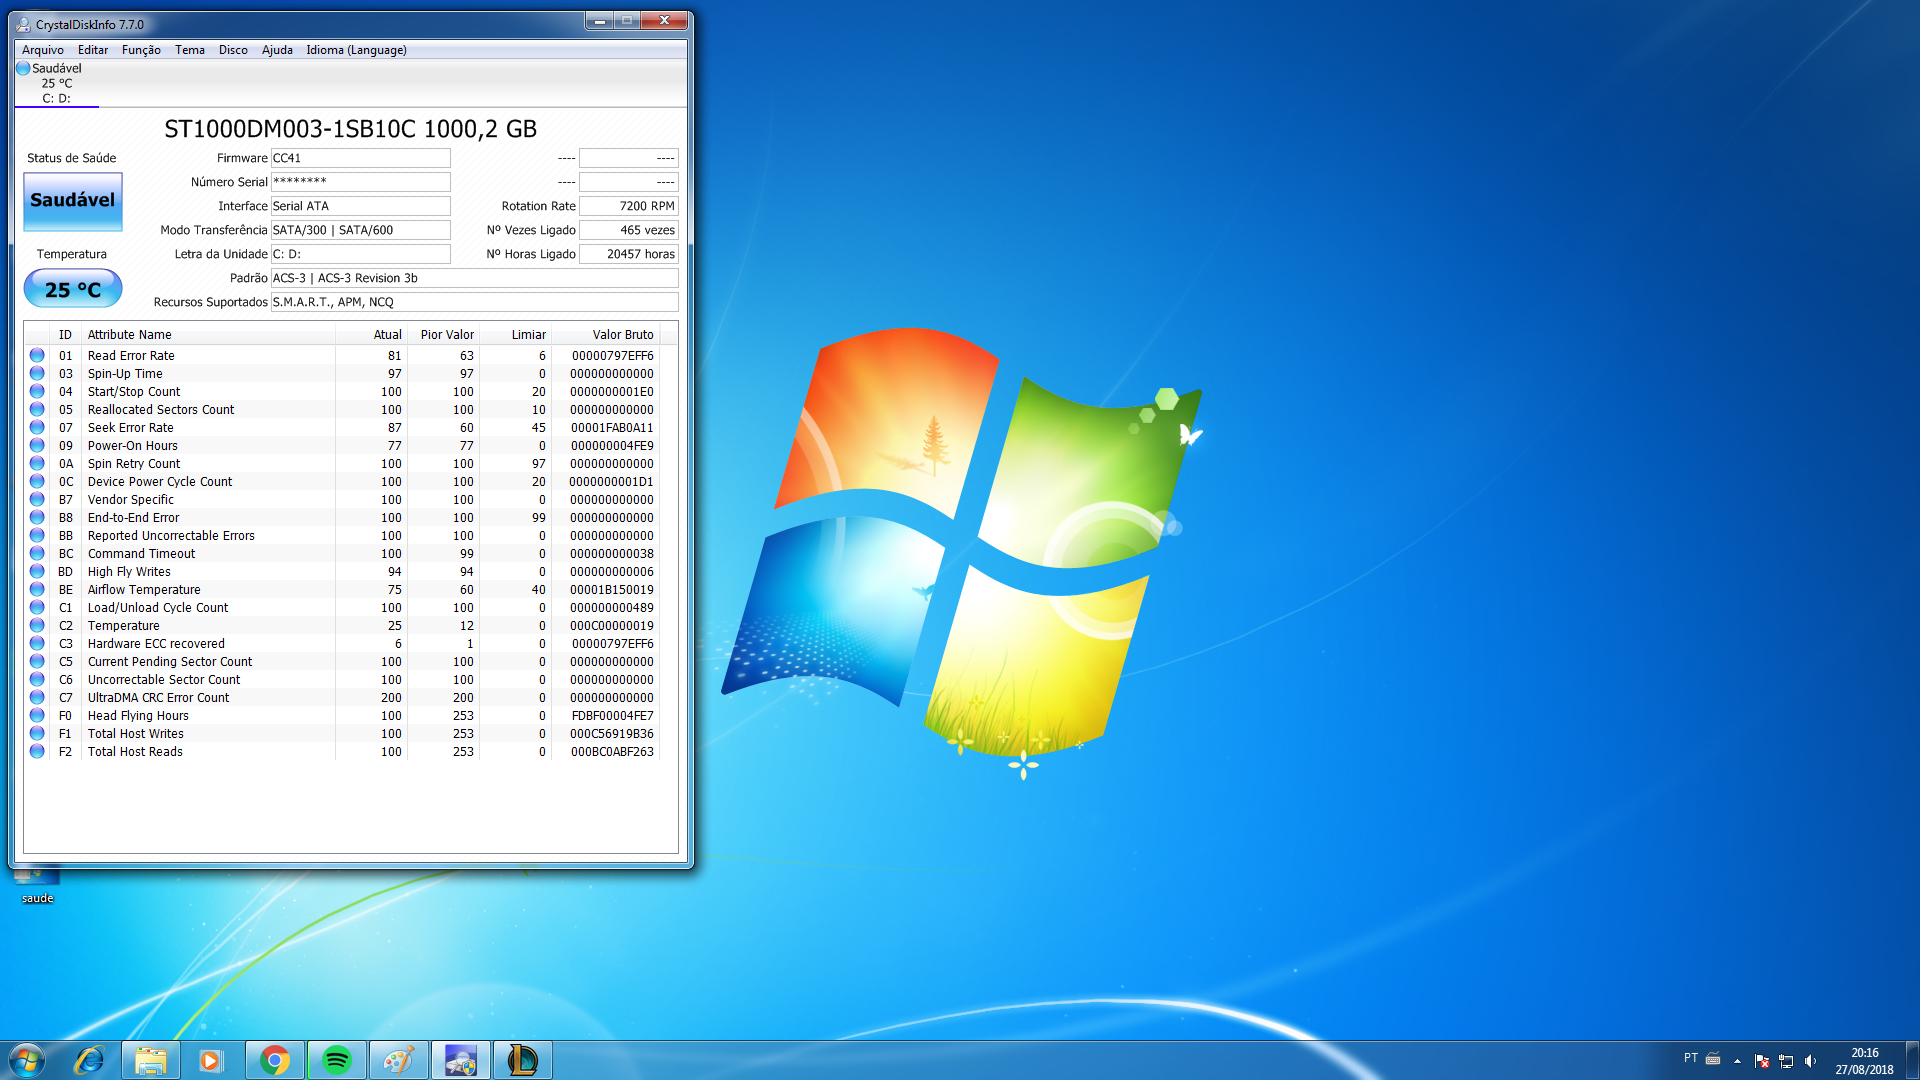
Task: Click the Padrão ACS-3 field
Action: pos(474,278)
